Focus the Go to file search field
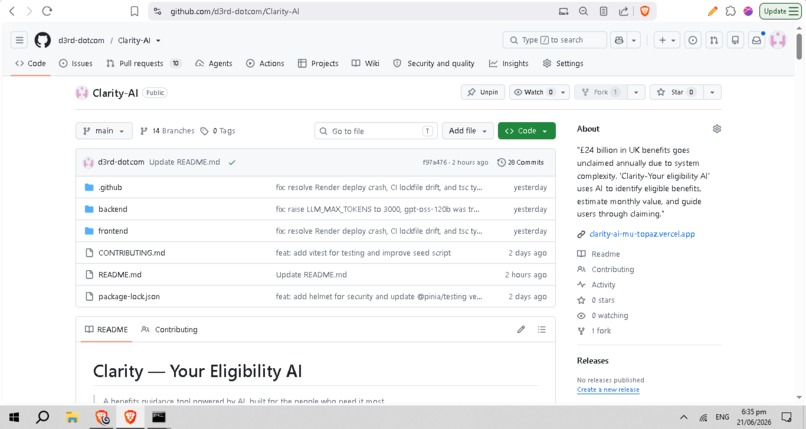Viewport: 806px width, 429px height. (376, 131)
